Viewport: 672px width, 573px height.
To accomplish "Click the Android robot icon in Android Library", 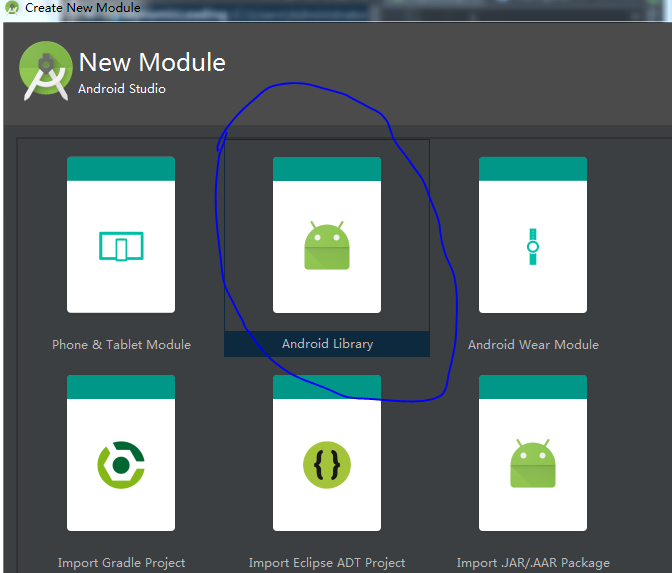I will click(x=327, y=246).
